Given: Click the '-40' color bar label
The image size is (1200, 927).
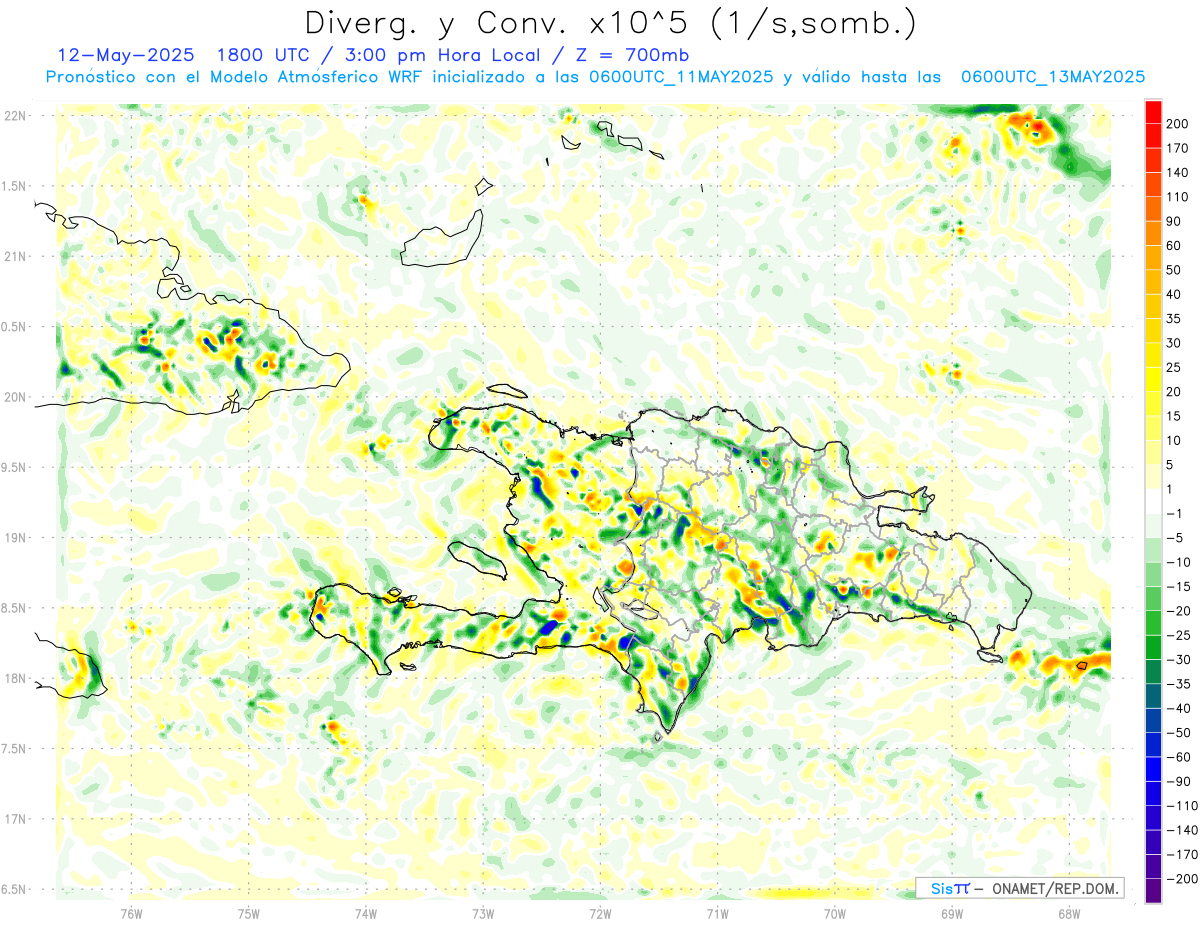Looking at the screenshot, I should pyautogui.click(x=1177, y=709).
